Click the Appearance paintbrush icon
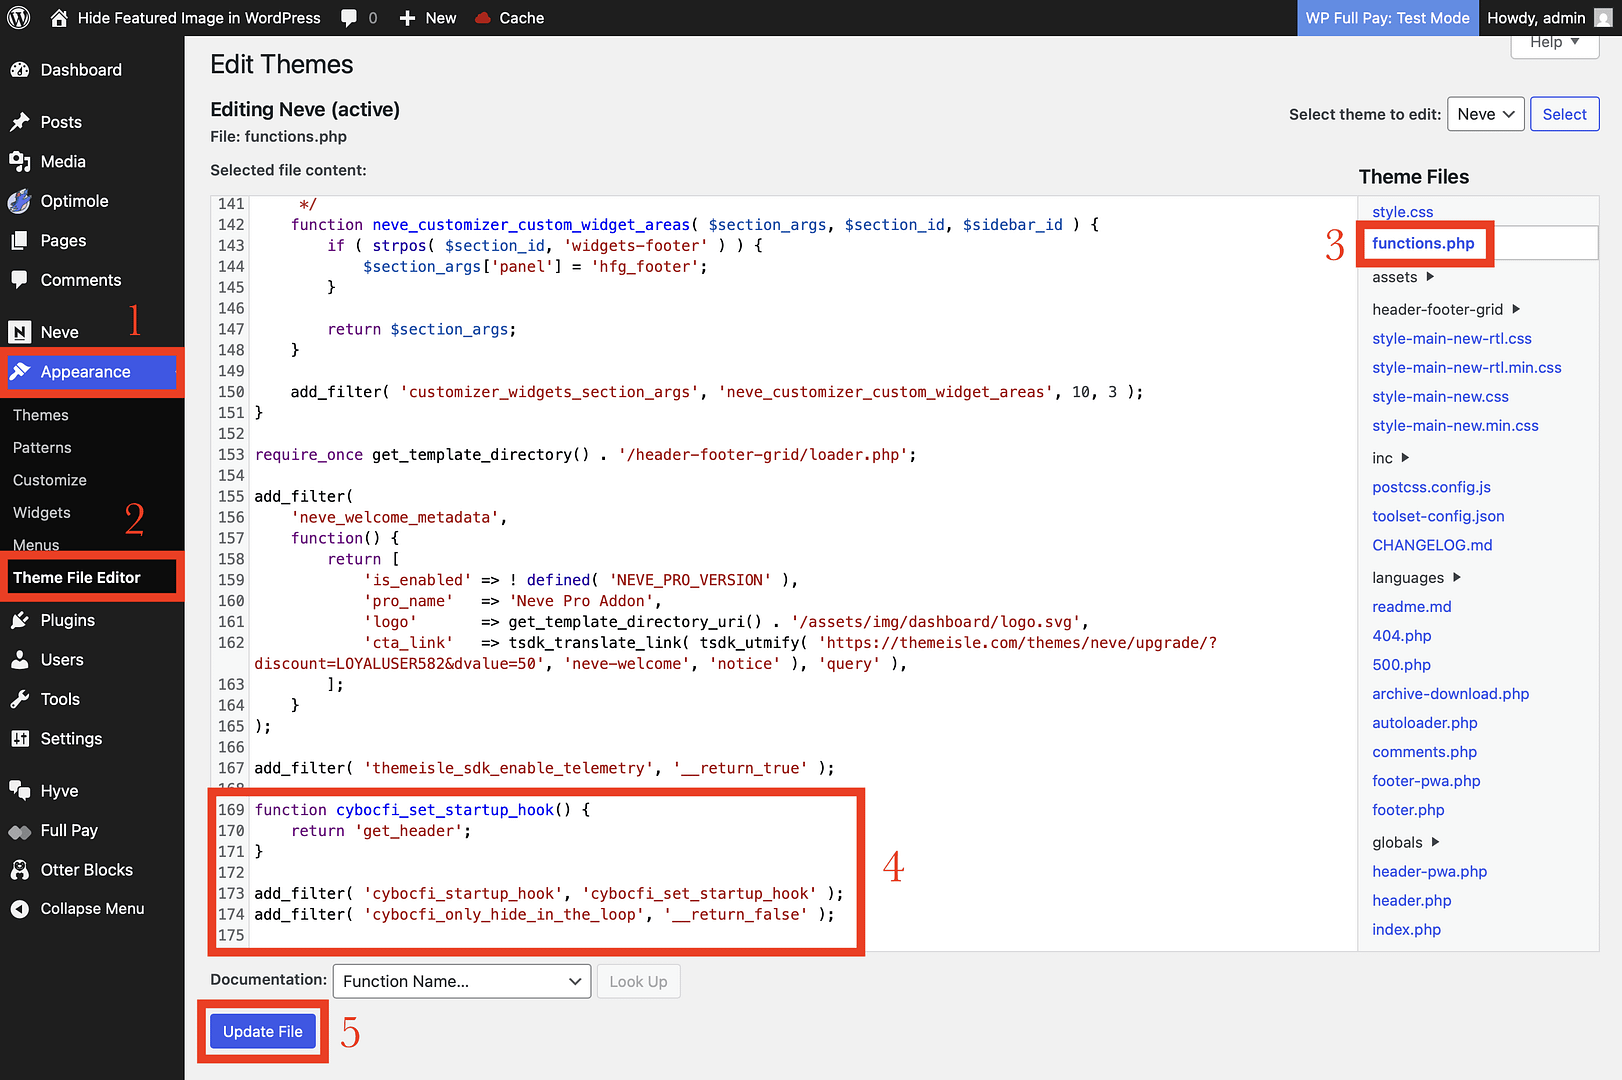The width and height of the screenshot is (1622, 1080). [20, 372]
